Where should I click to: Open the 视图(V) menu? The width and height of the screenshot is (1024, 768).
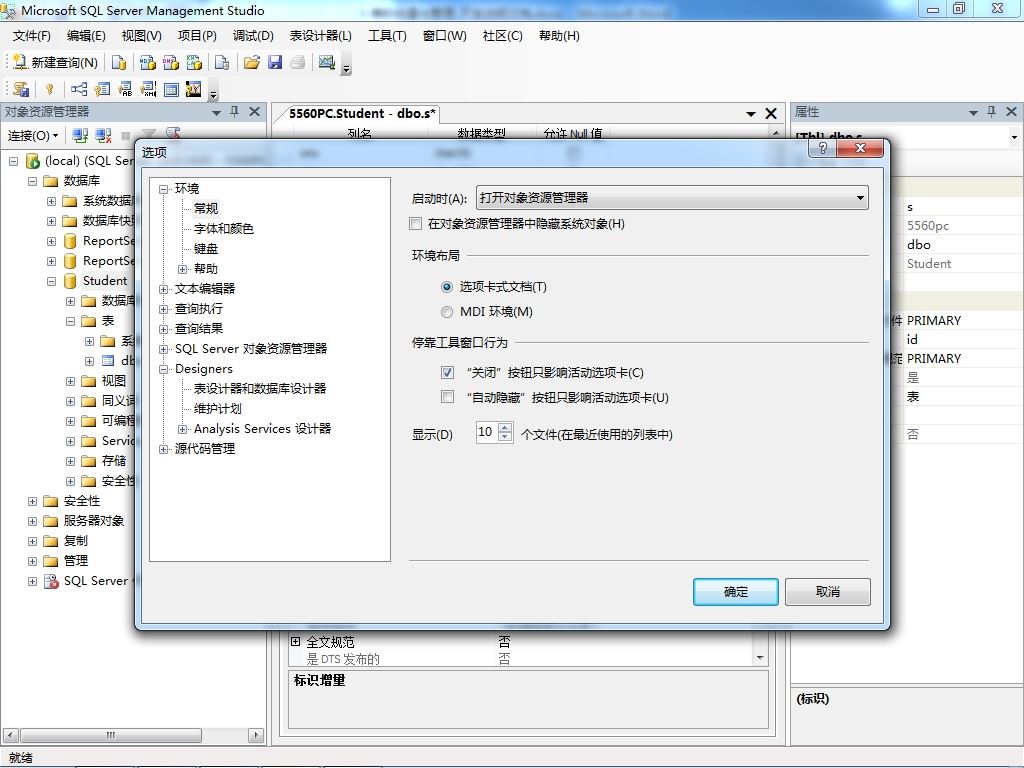142,36
